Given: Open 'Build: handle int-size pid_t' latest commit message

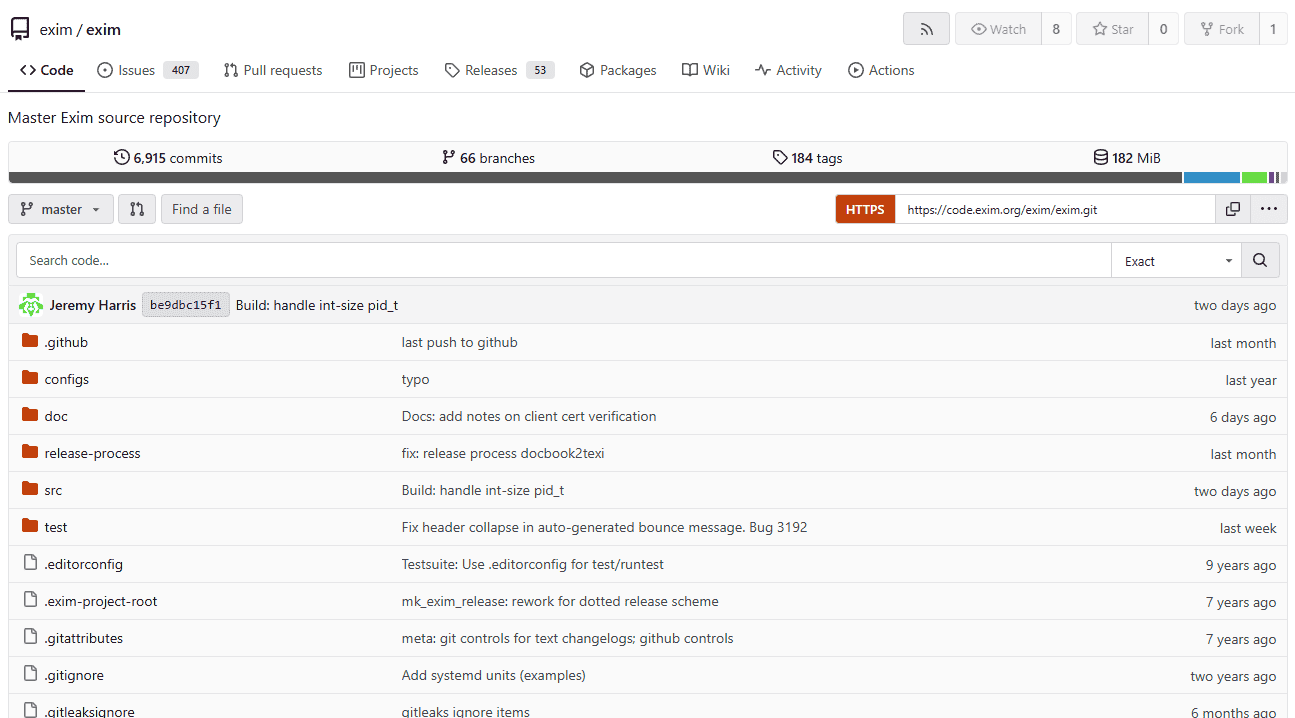Looking at the screenshot, I should point(317,305).
